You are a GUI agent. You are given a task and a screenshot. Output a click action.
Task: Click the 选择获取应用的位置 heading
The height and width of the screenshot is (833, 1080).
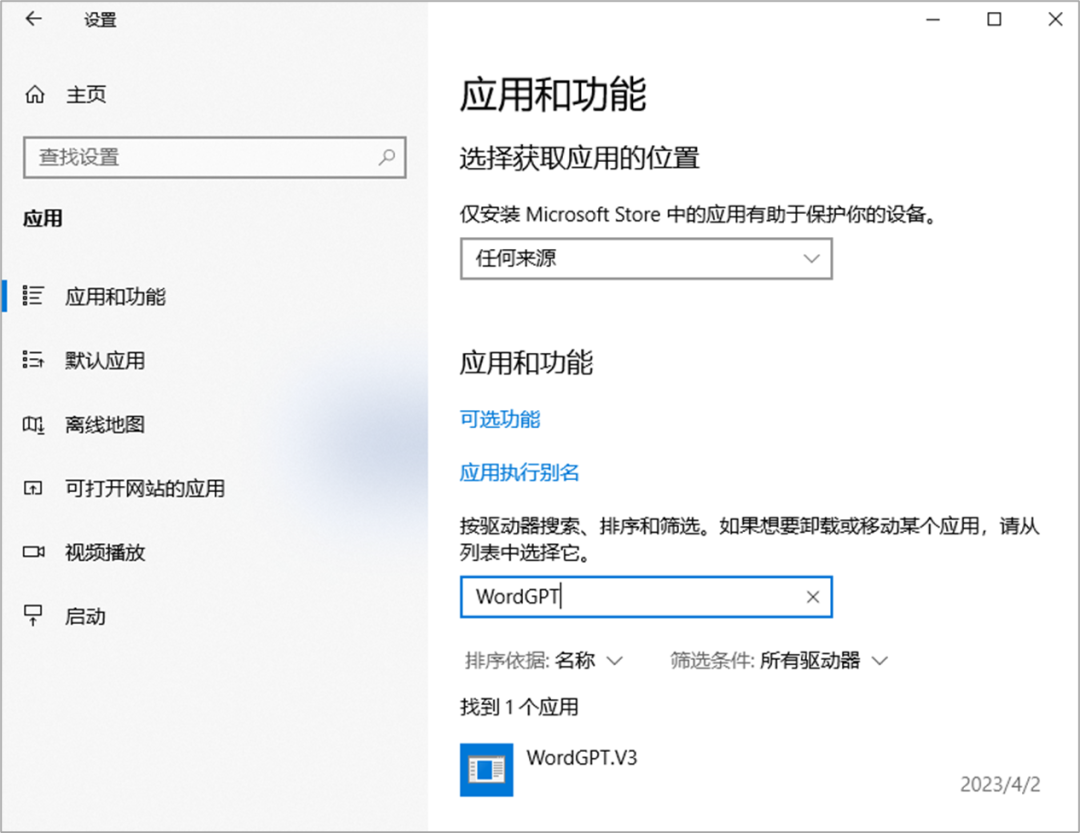click(x=579, y=158)
